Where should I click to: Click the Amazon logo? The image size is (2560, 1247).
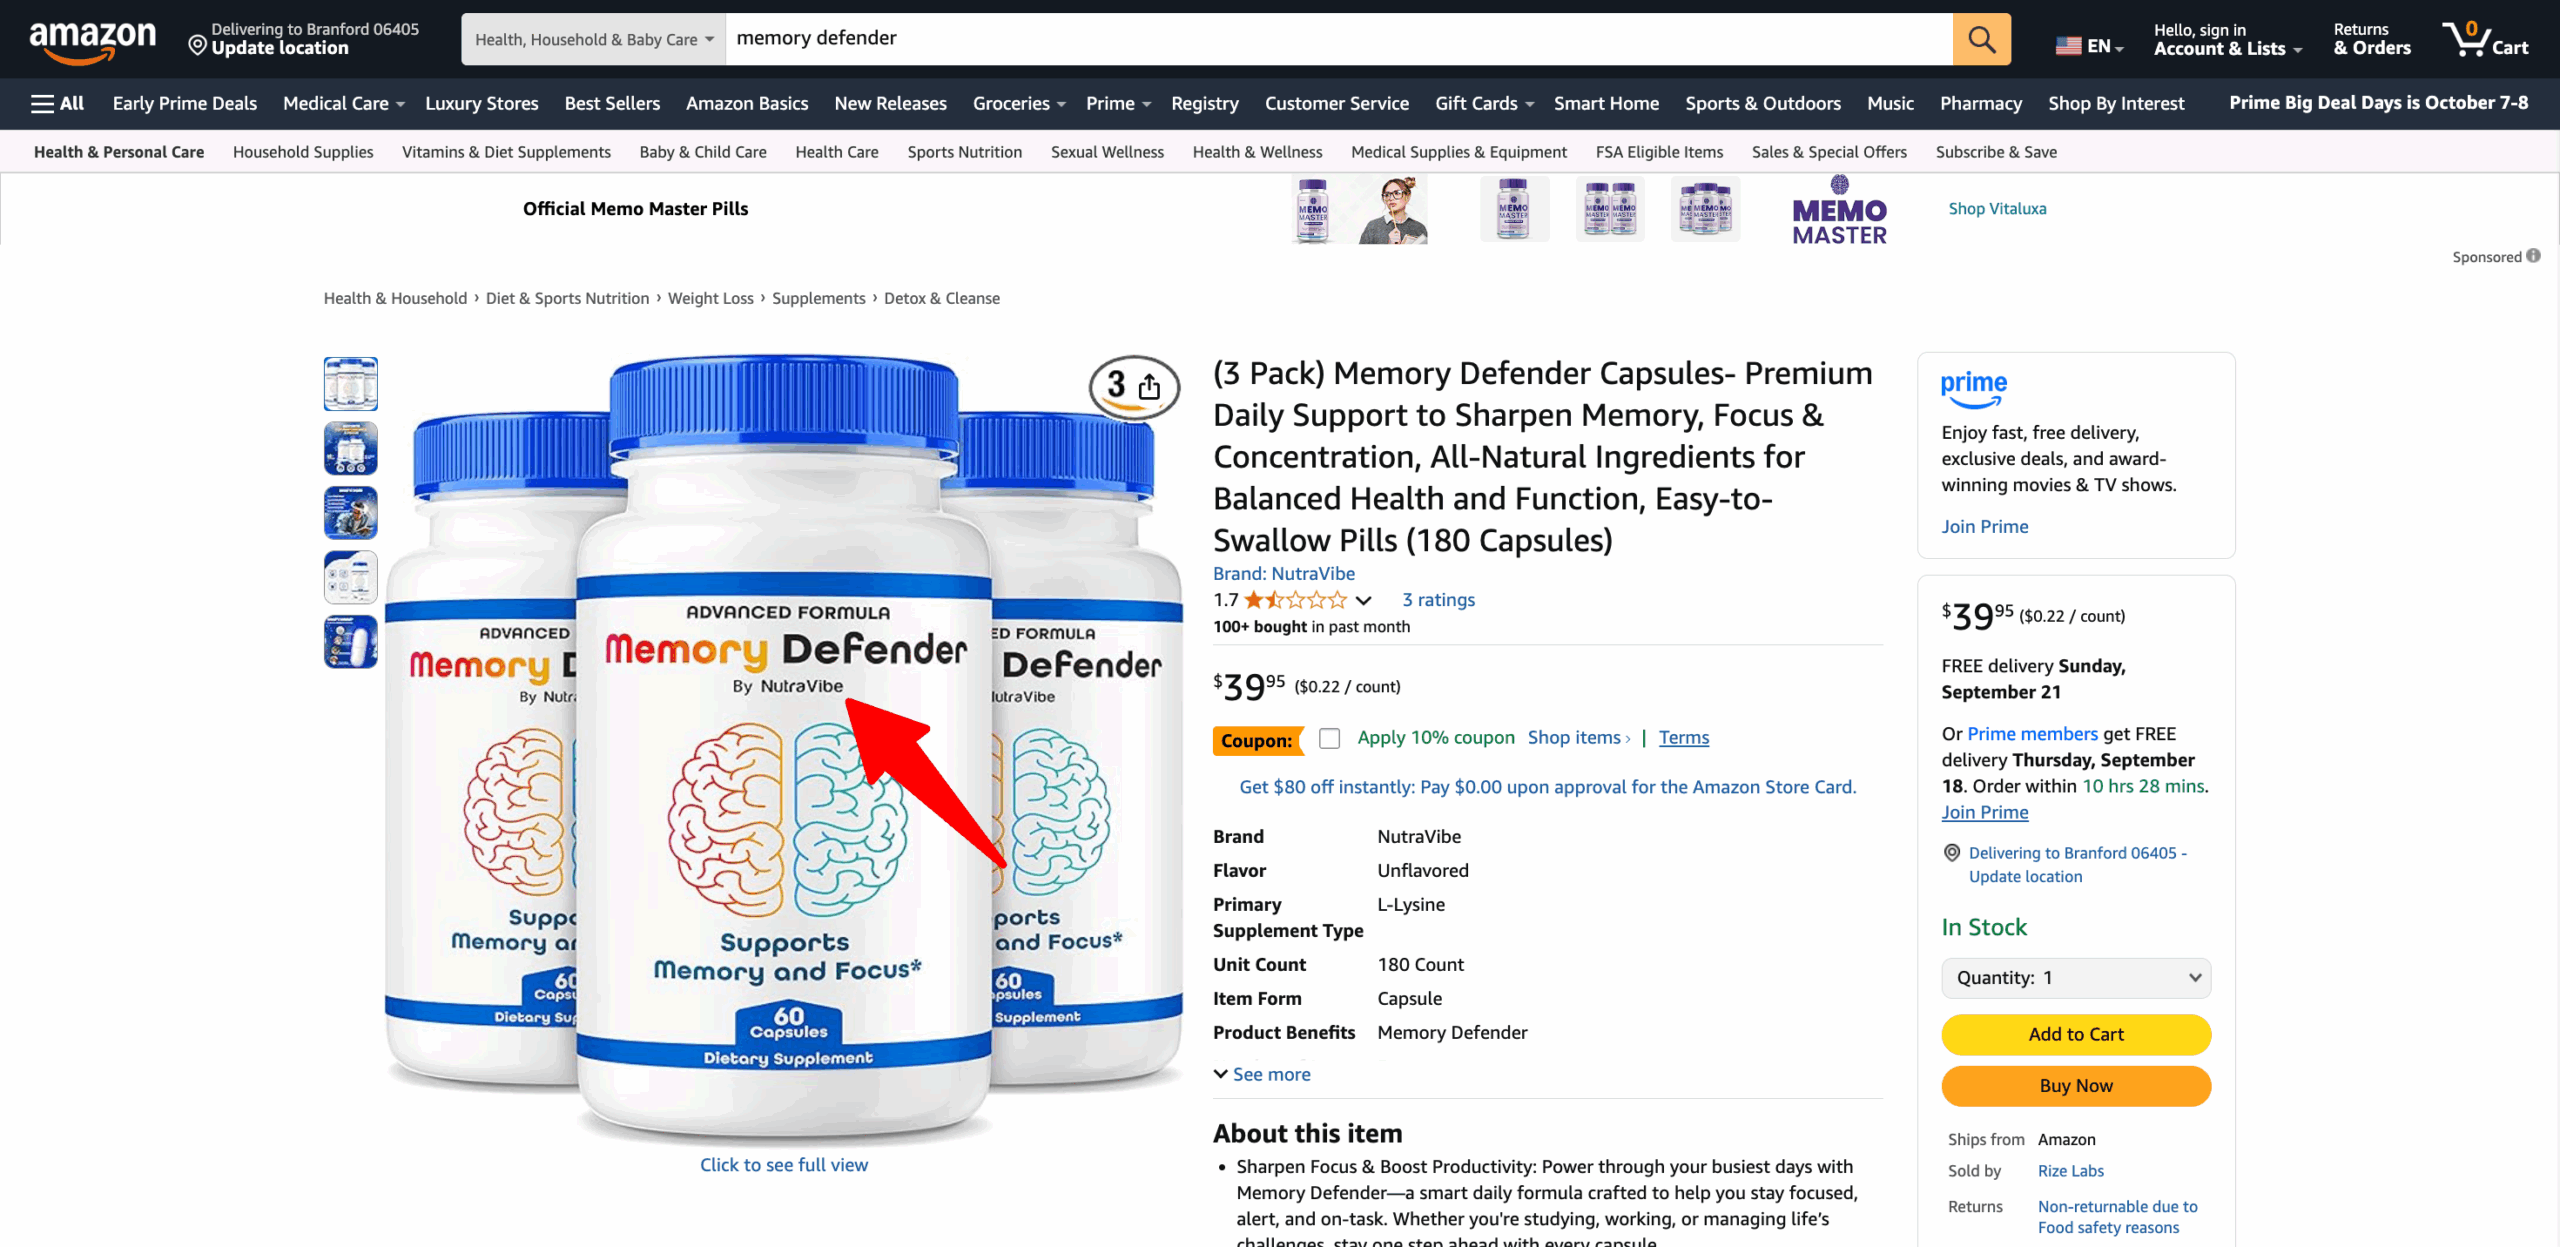tap(92, 40)
